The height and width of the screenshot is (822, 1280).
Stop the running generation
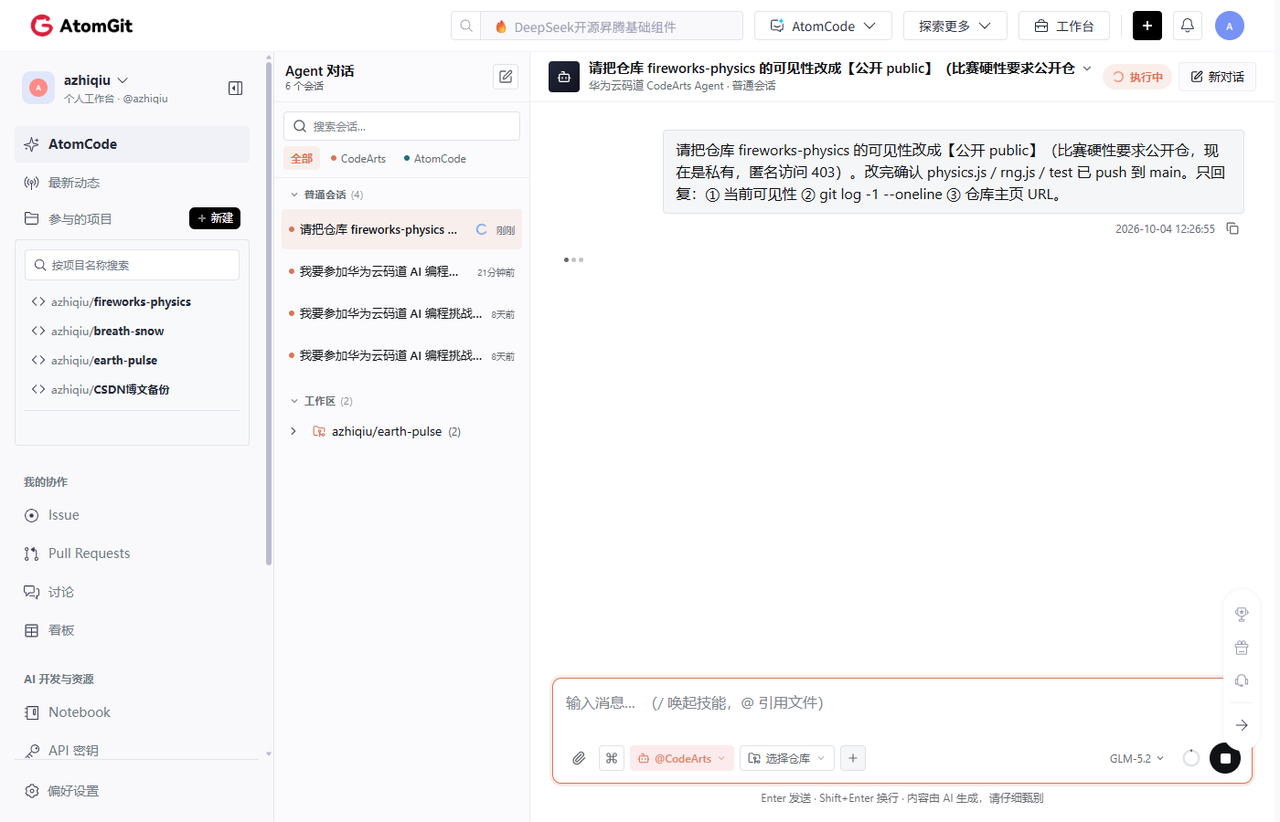tap(1225, 758)
